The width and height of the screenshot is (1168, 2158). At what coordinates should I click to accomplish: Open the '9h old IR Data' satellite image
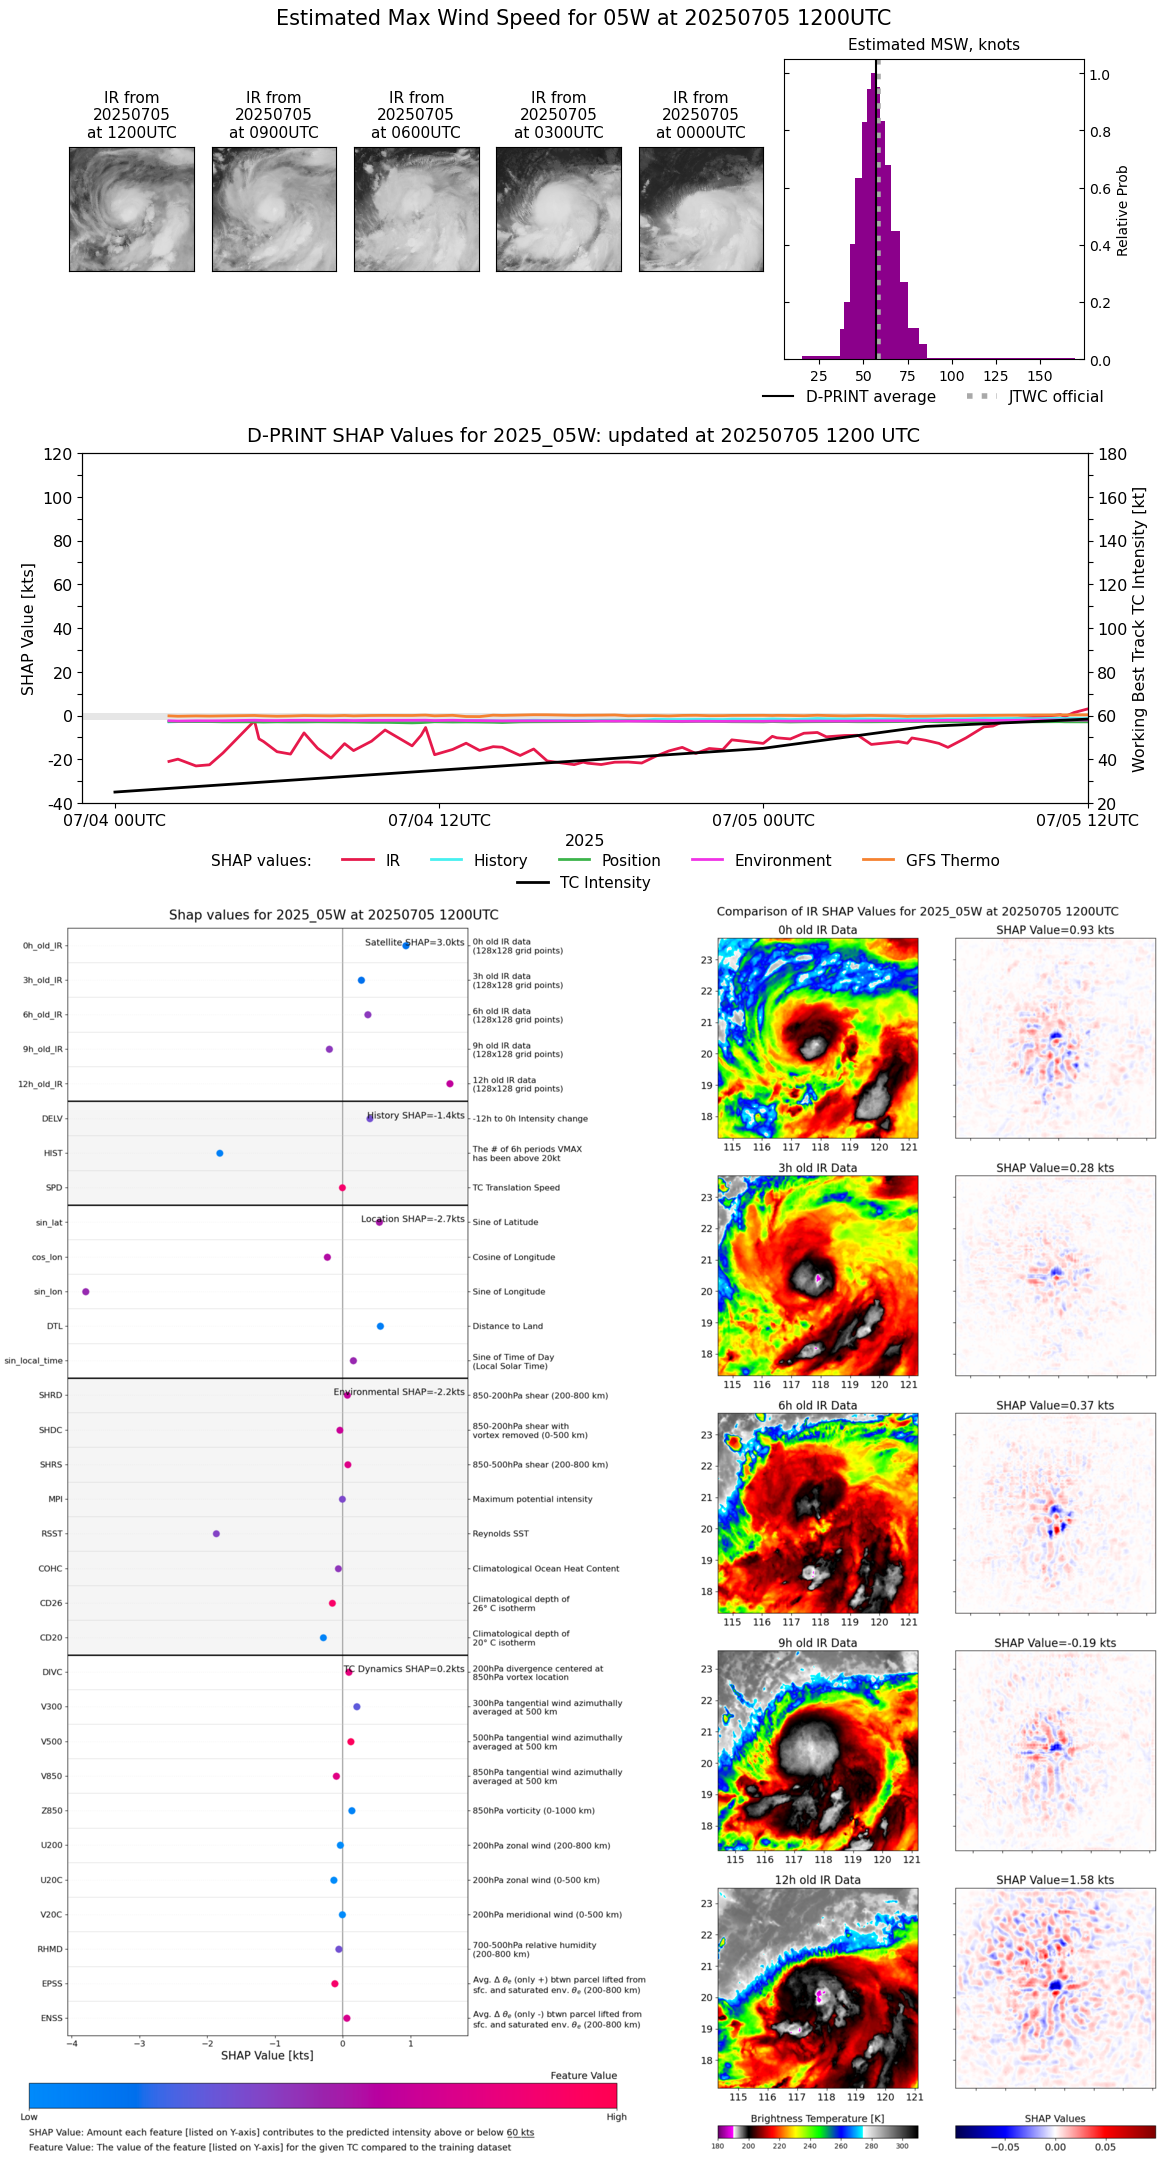[x=818, y=1751]
